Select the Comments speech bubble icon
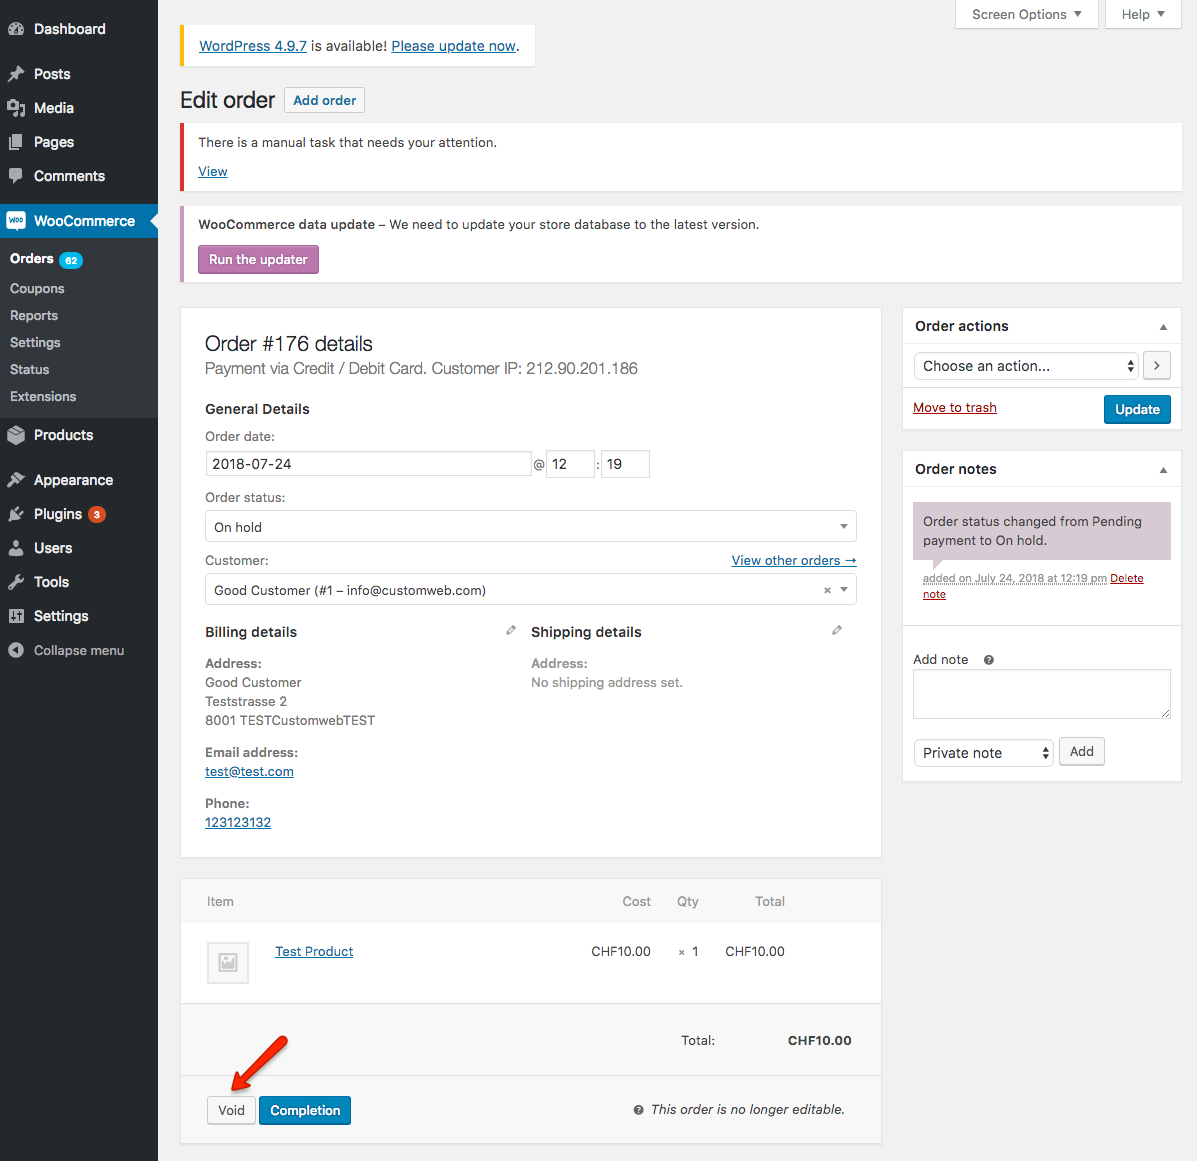This screenshot has height=1161, width=1197. tap(16, 176)
